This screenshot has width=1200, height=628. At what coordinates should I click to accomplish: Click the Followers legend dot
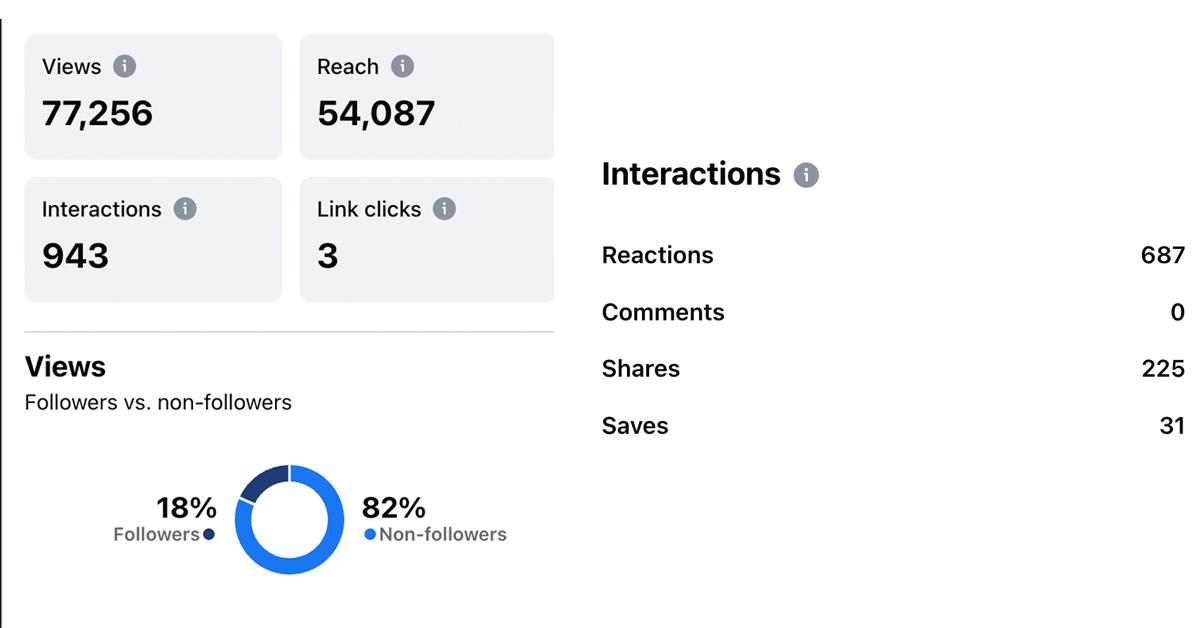point(209,535)
